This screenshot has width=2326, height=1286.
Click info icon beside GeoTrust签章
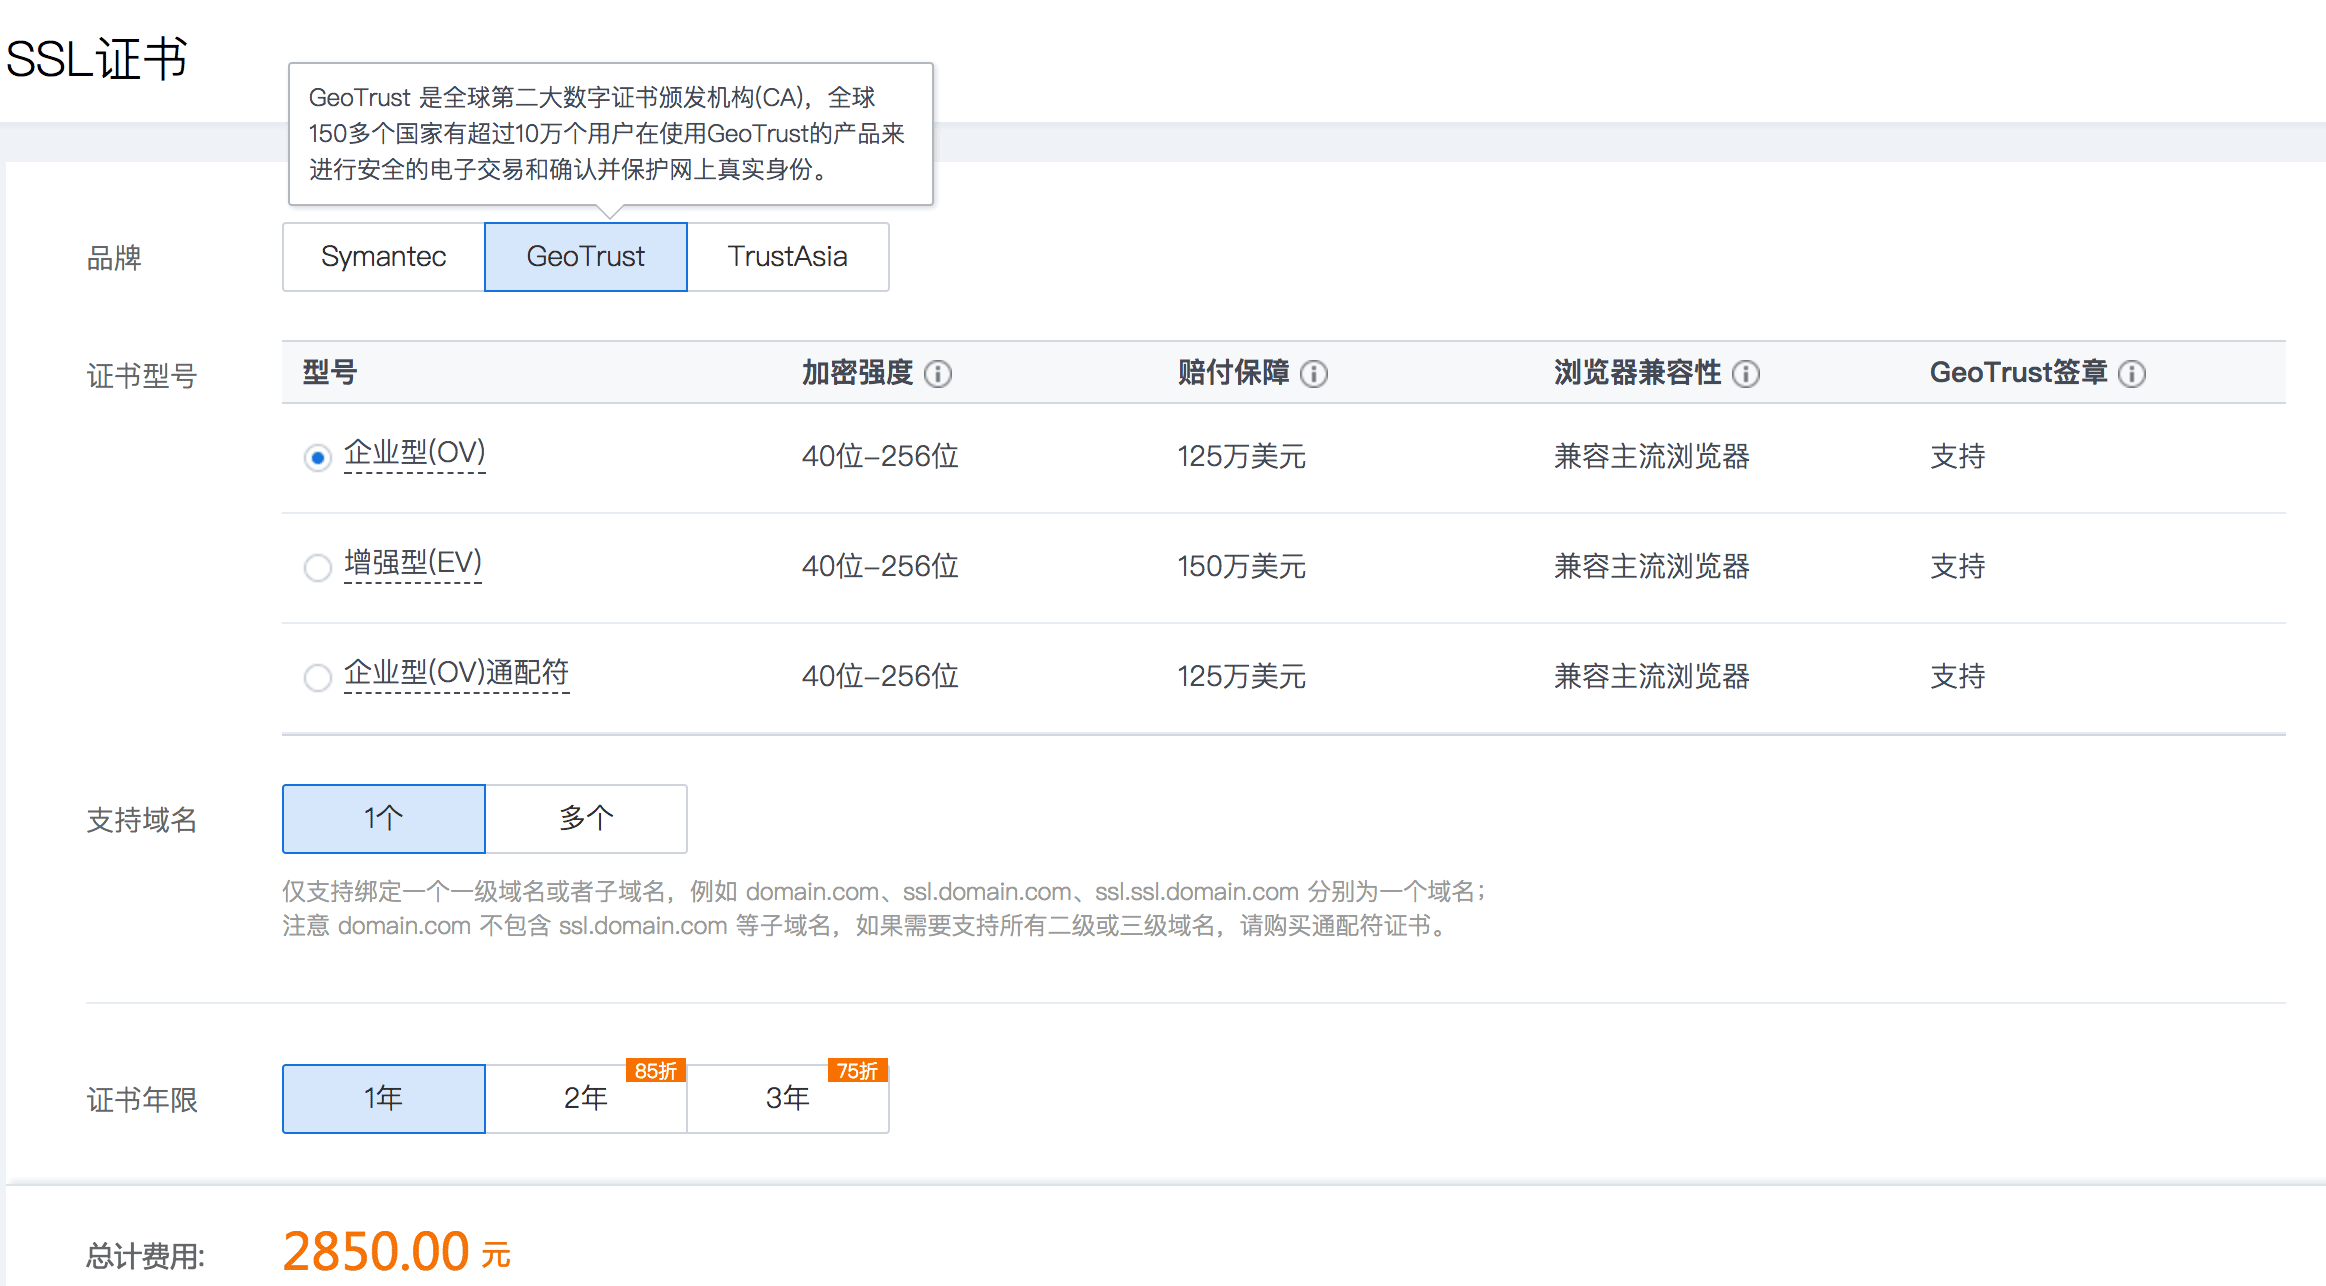tap(2132, 374)
